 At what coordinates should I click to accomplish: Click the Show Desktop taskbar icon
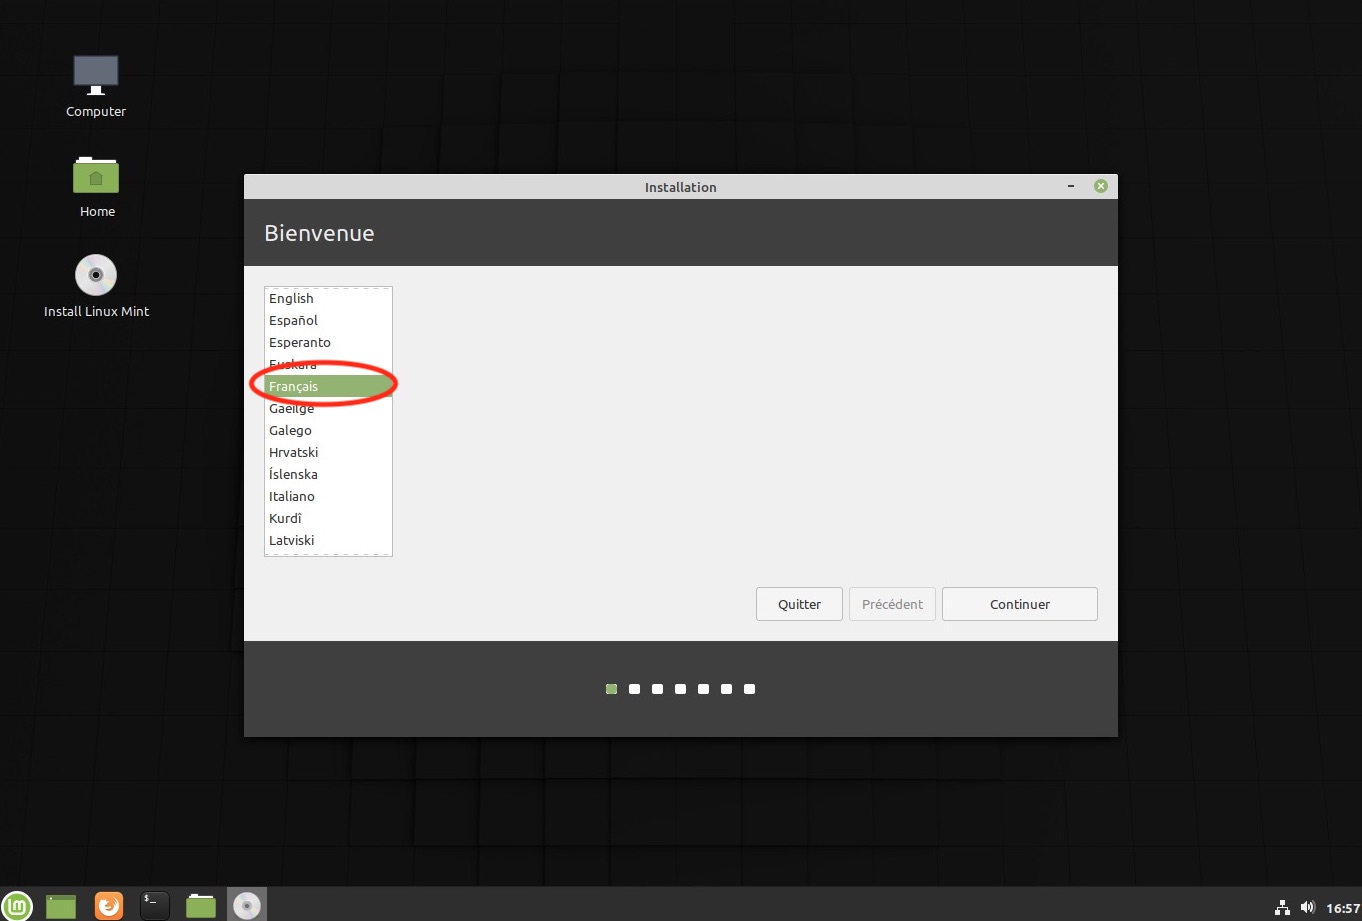(61, 906)
